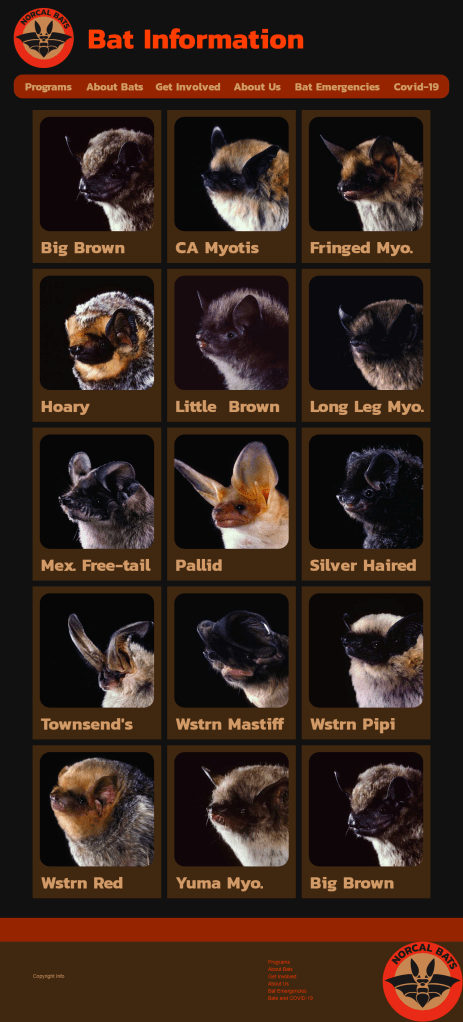Click the footer Programs link
The width and height of the screenshot is (463, 1022).
click(279, 962)
